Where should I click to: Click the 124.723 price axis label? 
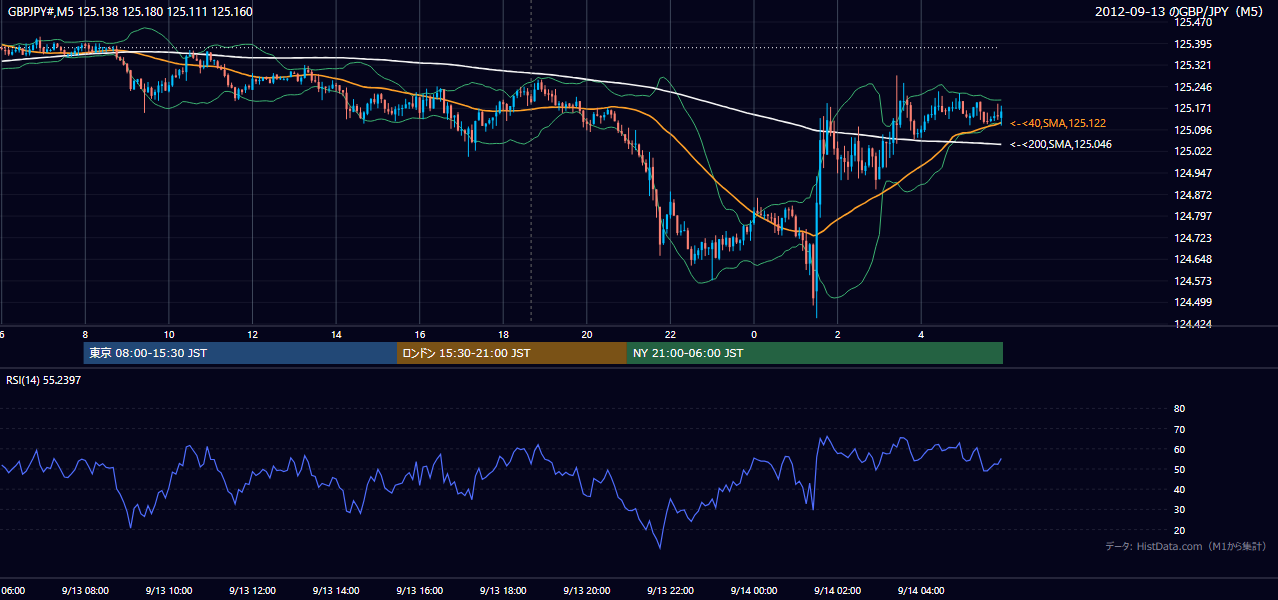[1194, 238]
